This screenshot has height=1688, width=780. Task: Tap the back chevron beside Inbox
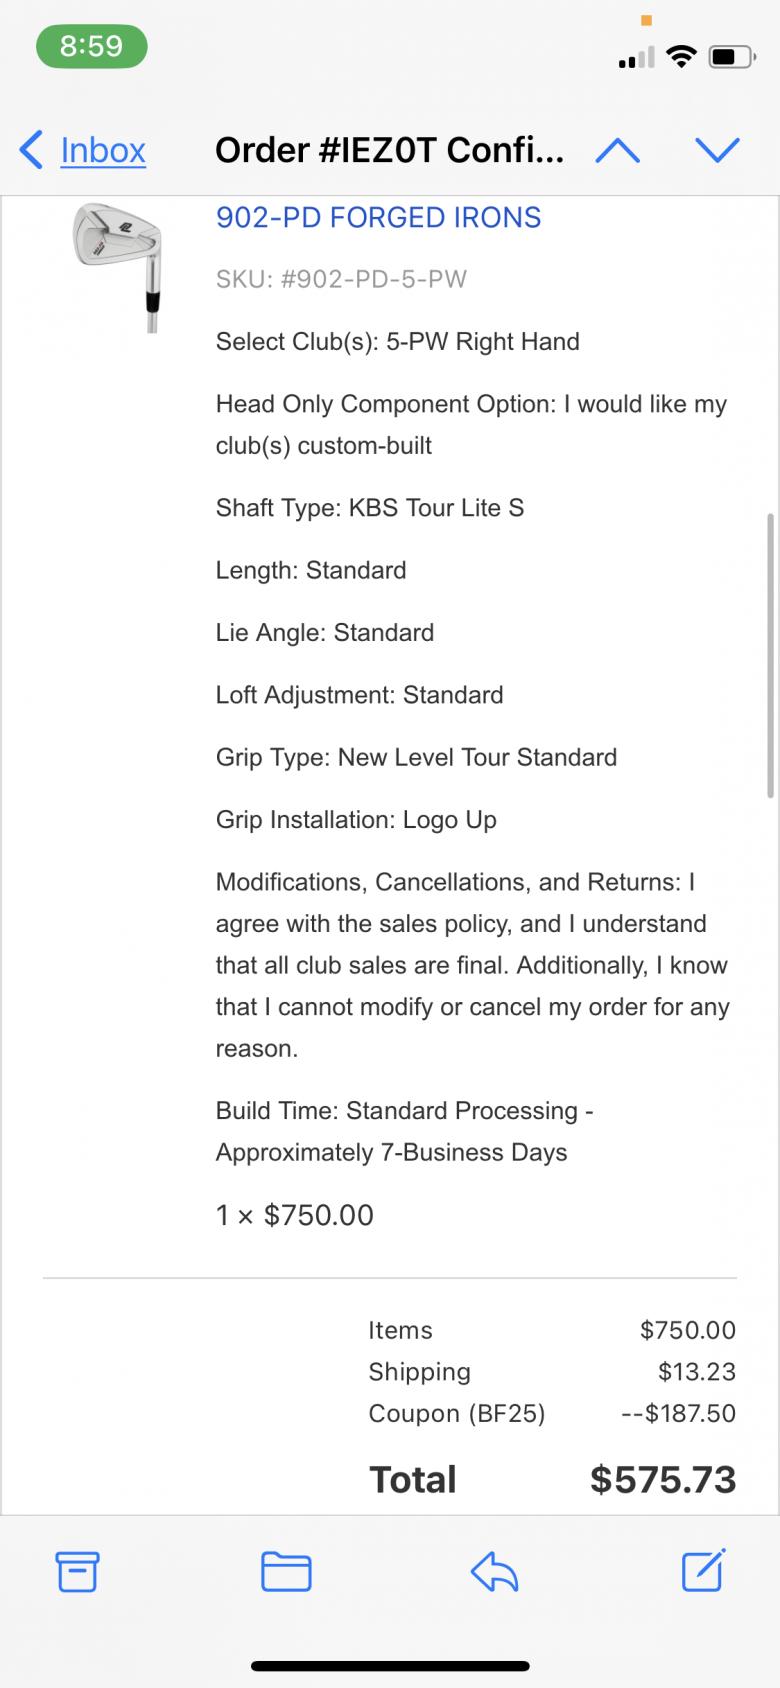pyautogui.click(x=32, y=150)
